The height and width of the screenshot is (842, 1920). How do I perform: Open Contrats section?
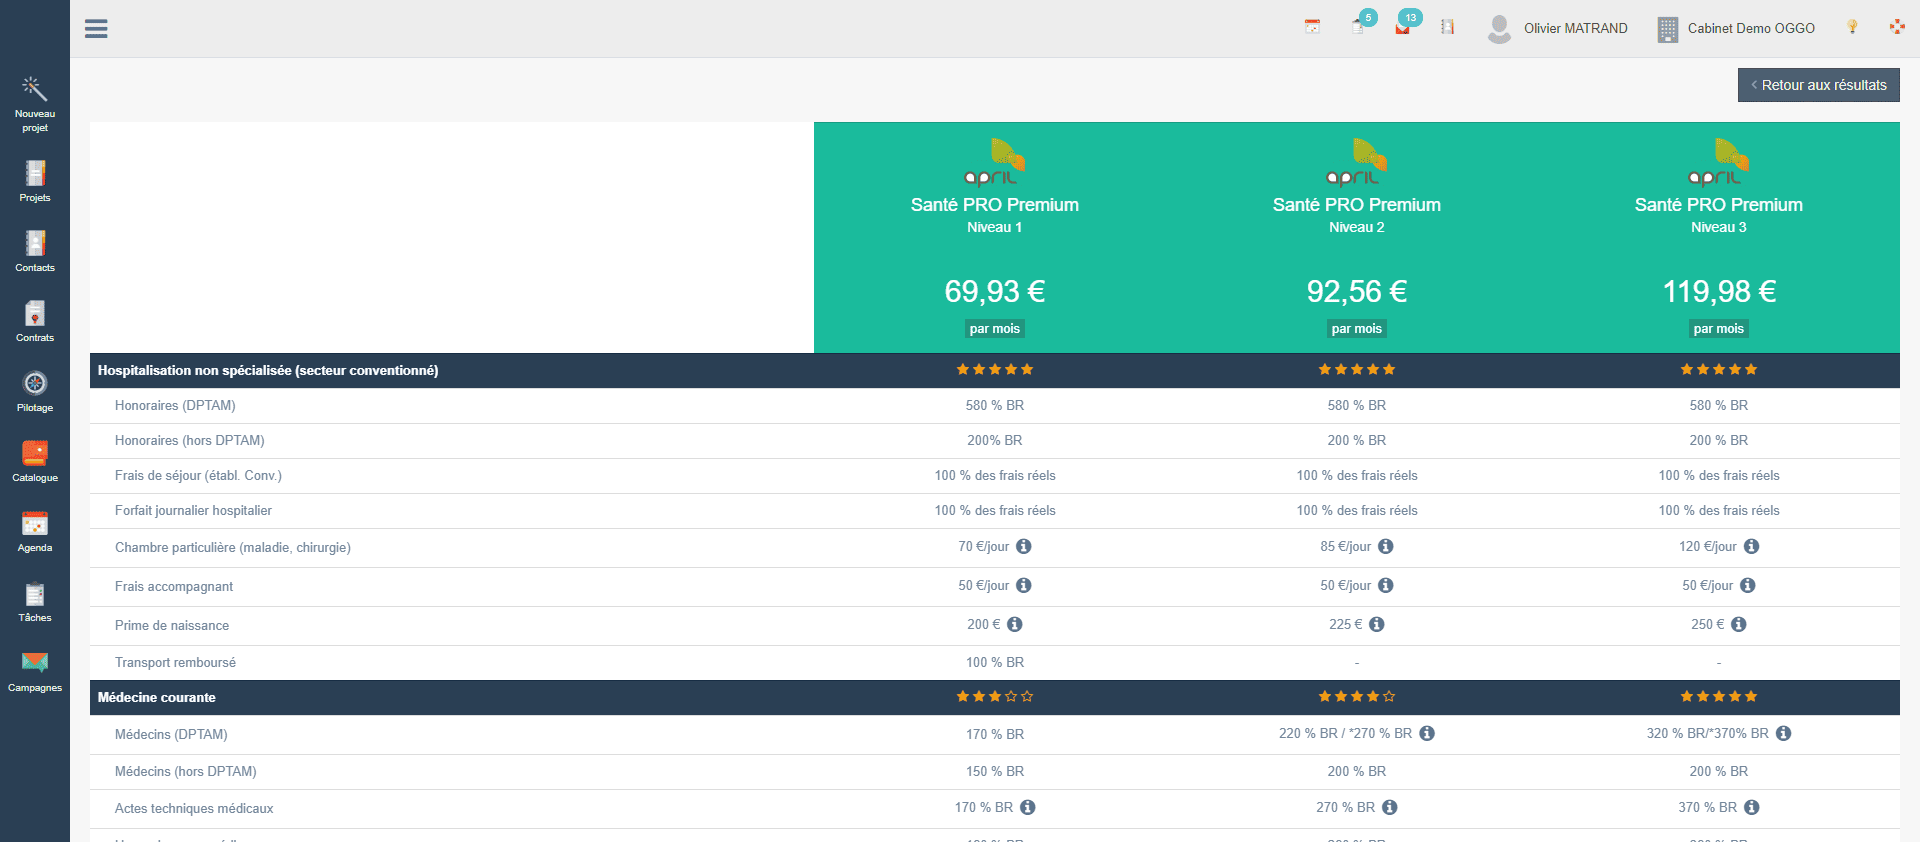click(x=35, y=321)
